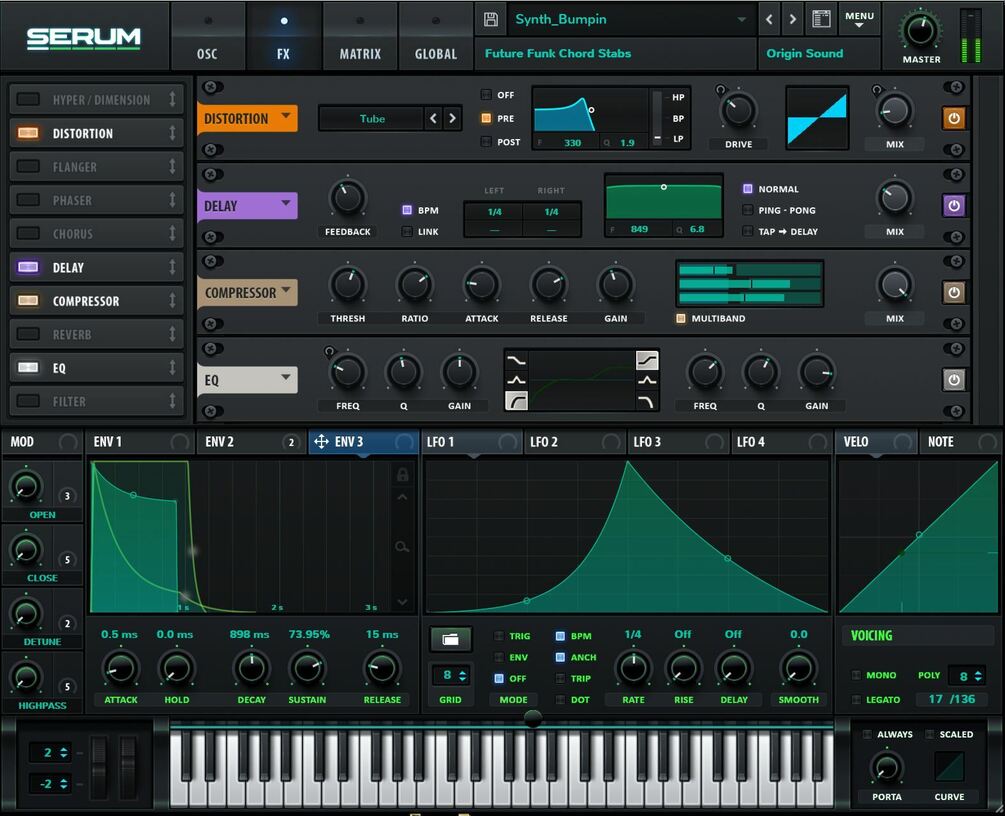Viewport: 1005px width, 816px height.
Task: Toggle Compressor effect power button
Action: coord(954,292)
